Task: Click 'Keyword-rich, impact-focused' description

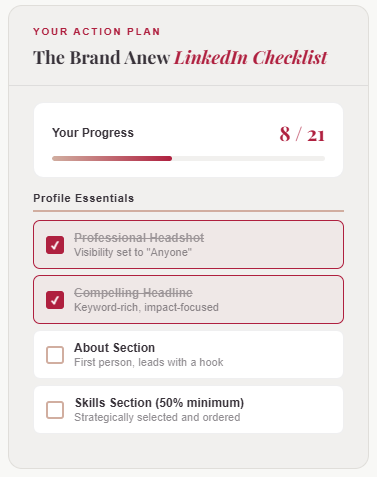Action: tap(146, 307)
